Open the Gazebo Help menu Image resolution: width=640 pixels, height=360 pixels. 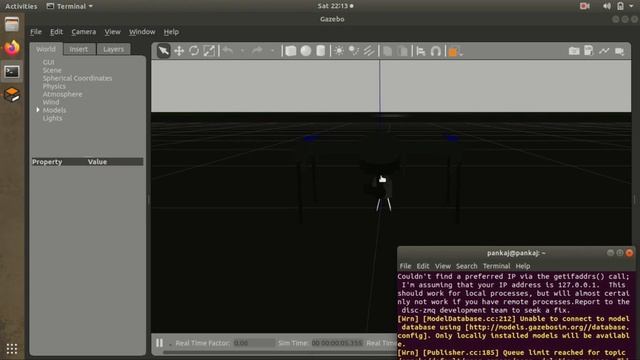click(x=171, y=32)
